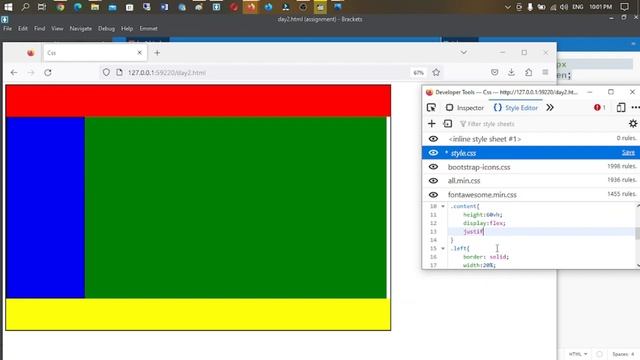Reload the current Firefox page
Image resolution: width=640 pixels, height=360 pixels.
48,73
